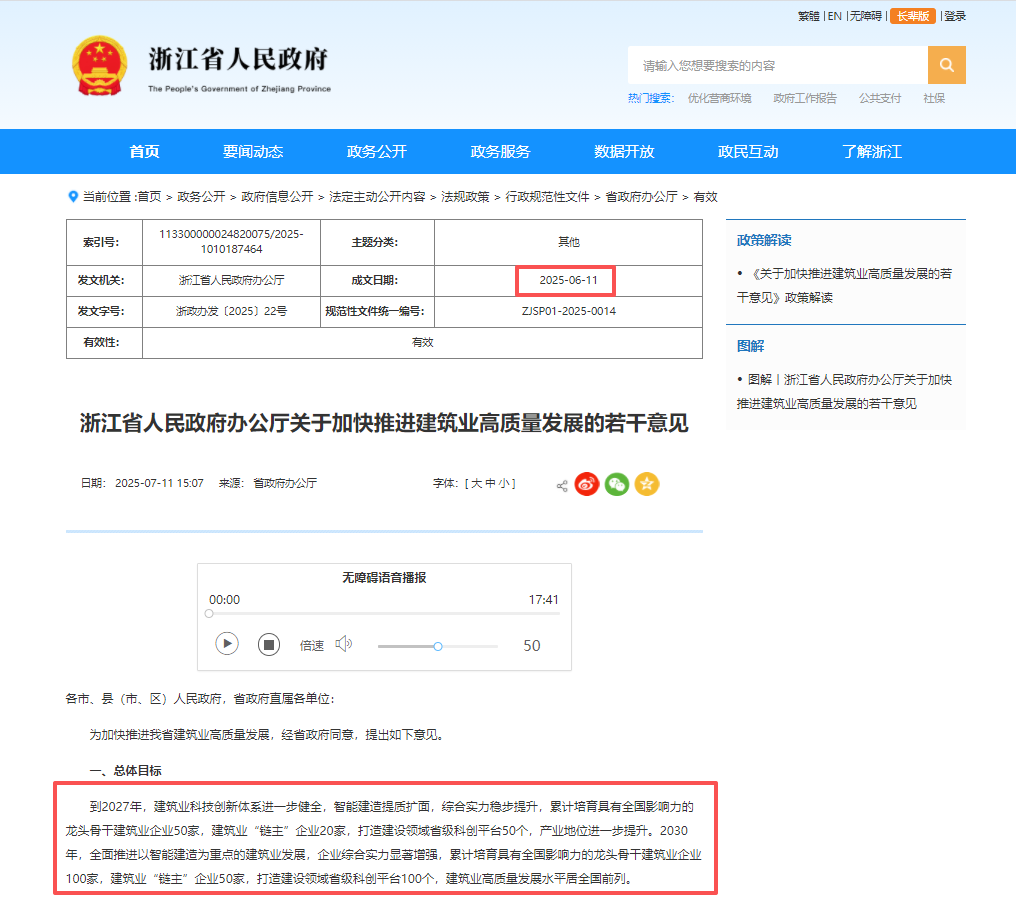The height and width of the screenshot is (902, 1016).
Task: Share article via WeChat icon
Action: (x=617, y=484)
